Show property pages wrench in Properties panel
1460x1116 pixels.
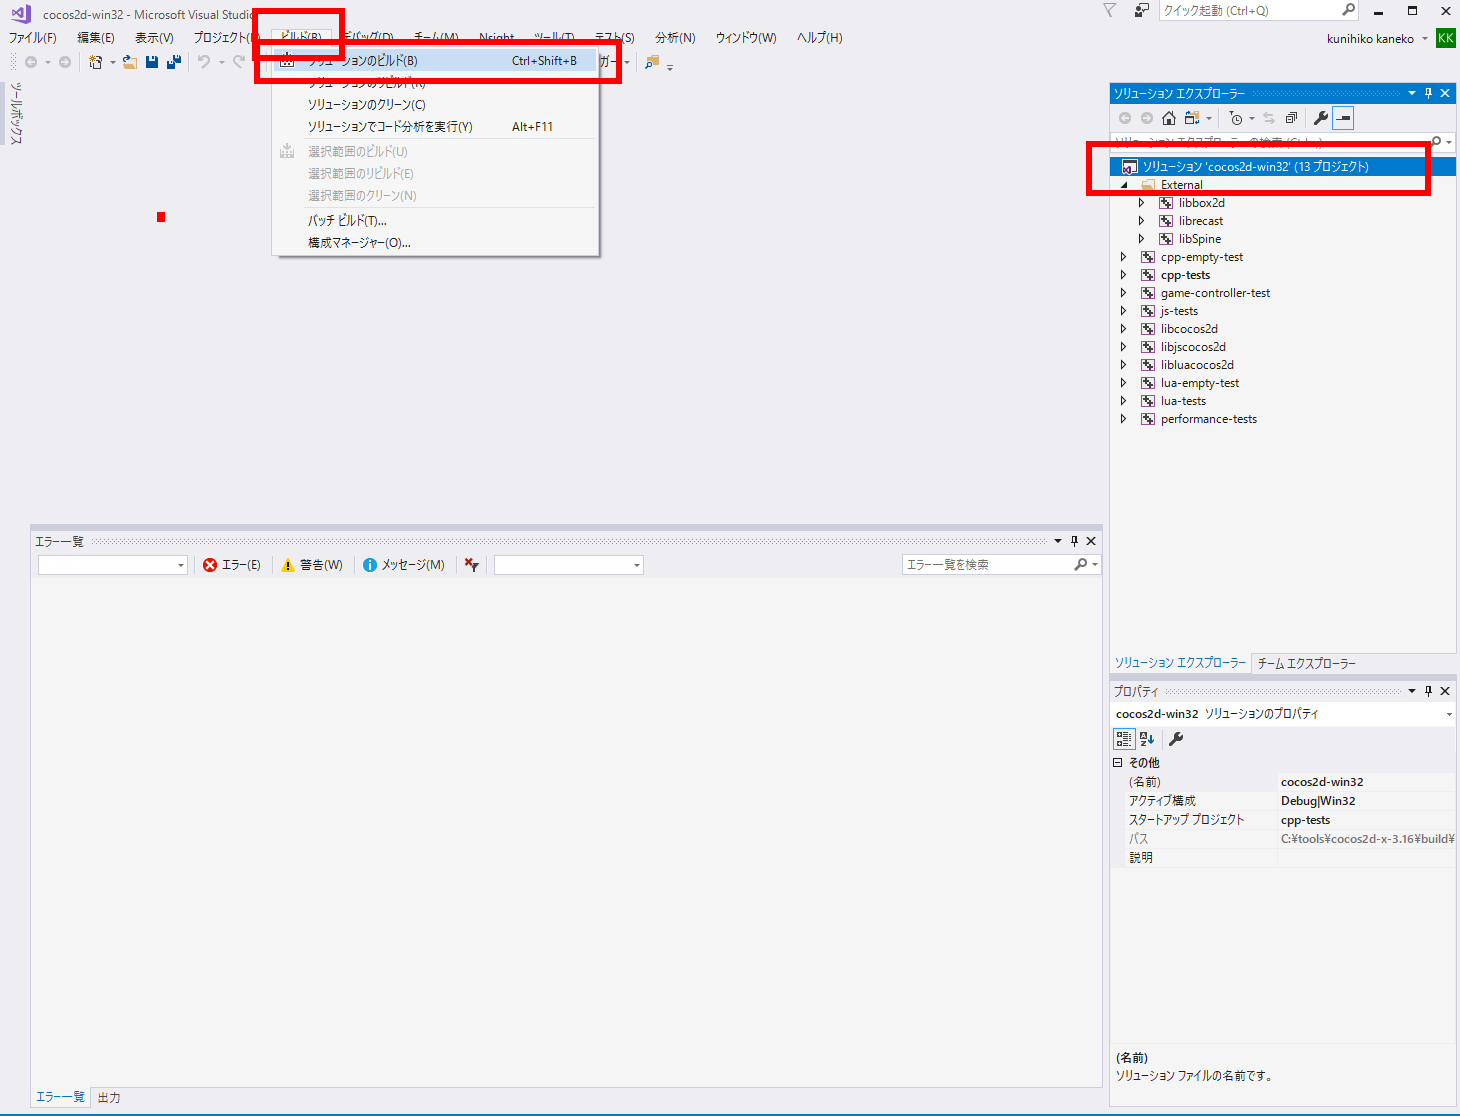click(x=1176, y=739)
